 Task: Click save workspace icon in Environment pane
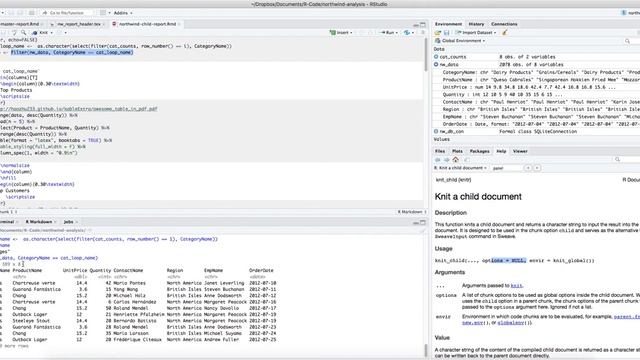[x=447, y=33]
